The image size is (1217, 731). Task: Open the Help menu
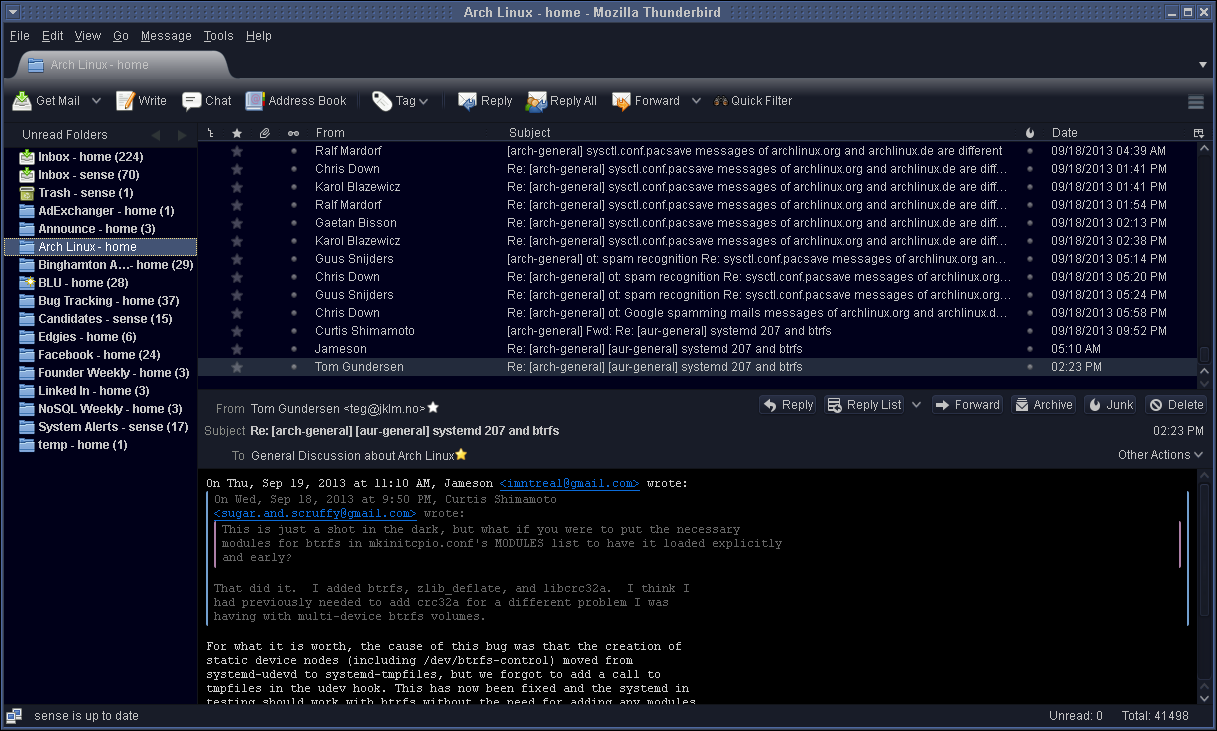click(259, 36)
